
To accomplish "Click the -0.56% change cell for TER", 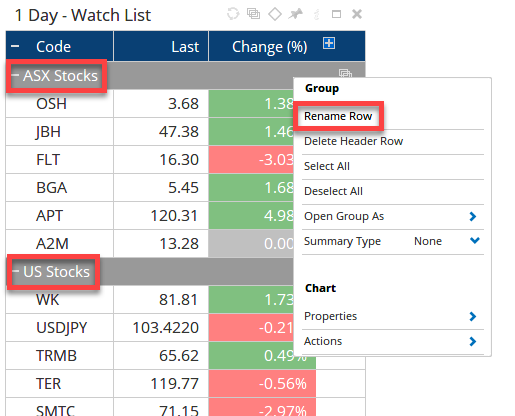I will pos(262,383).
